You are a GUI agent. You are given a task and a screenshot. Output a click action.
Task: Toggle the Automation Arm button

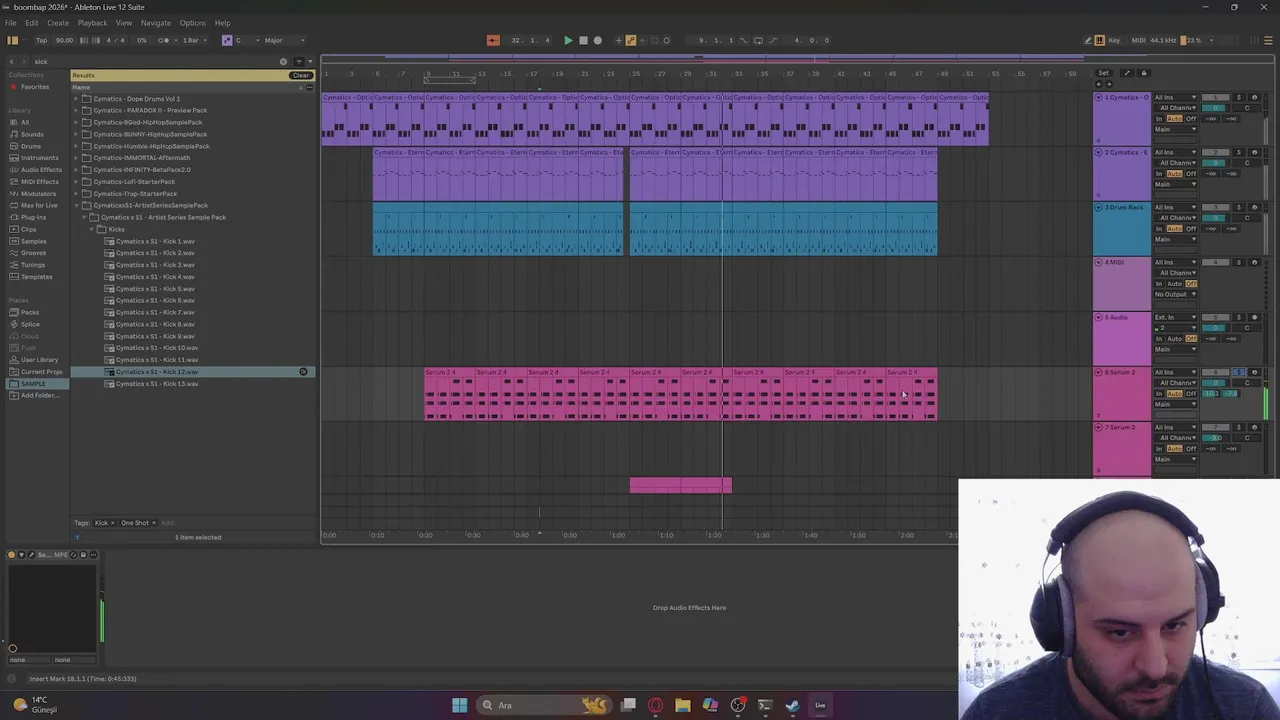[x=631, y=40]
